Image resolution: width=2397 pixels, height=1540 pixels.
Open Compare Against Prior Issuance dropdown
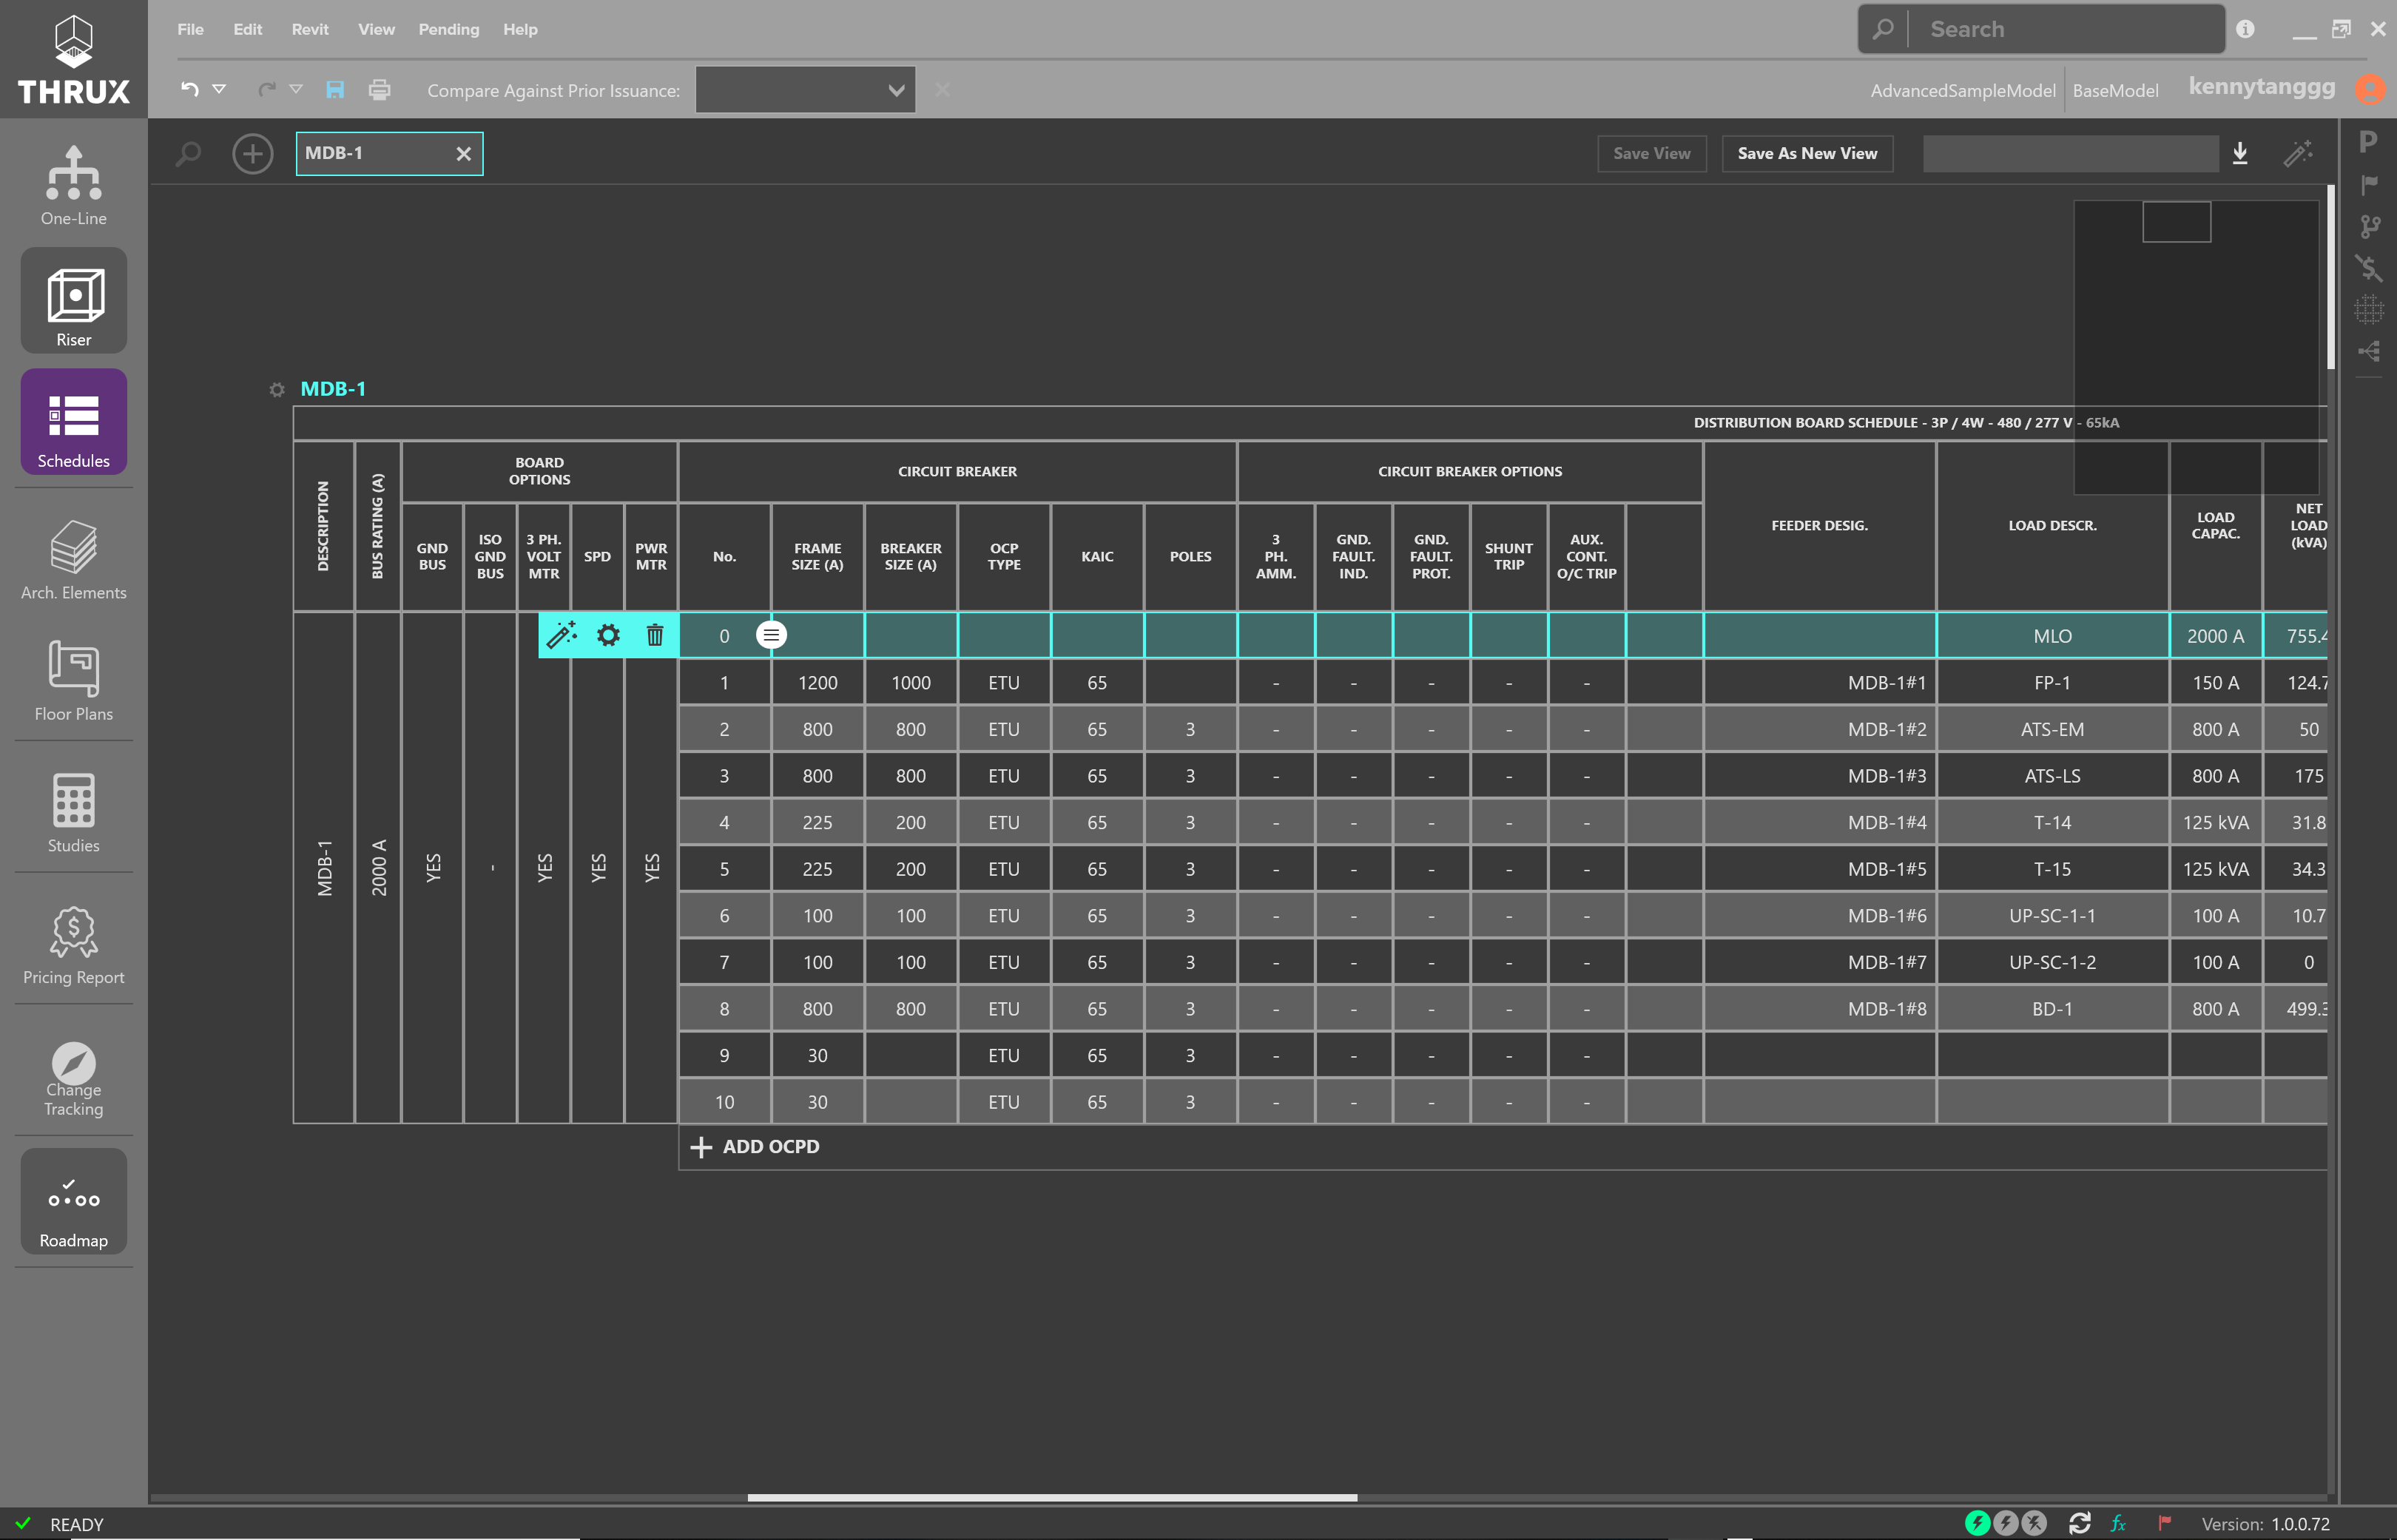(805, 90)
